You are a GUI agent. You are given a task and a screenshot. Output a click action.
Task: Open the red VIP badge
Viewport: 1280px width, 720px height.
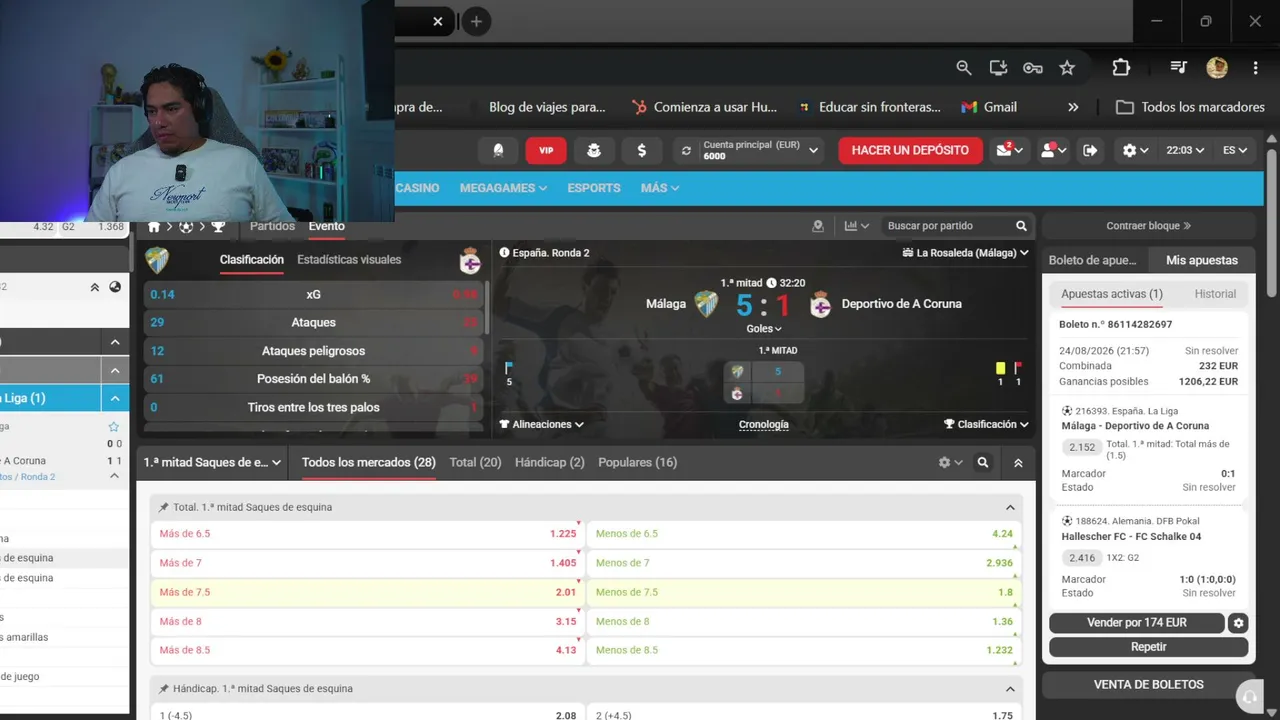pos(546,150)
